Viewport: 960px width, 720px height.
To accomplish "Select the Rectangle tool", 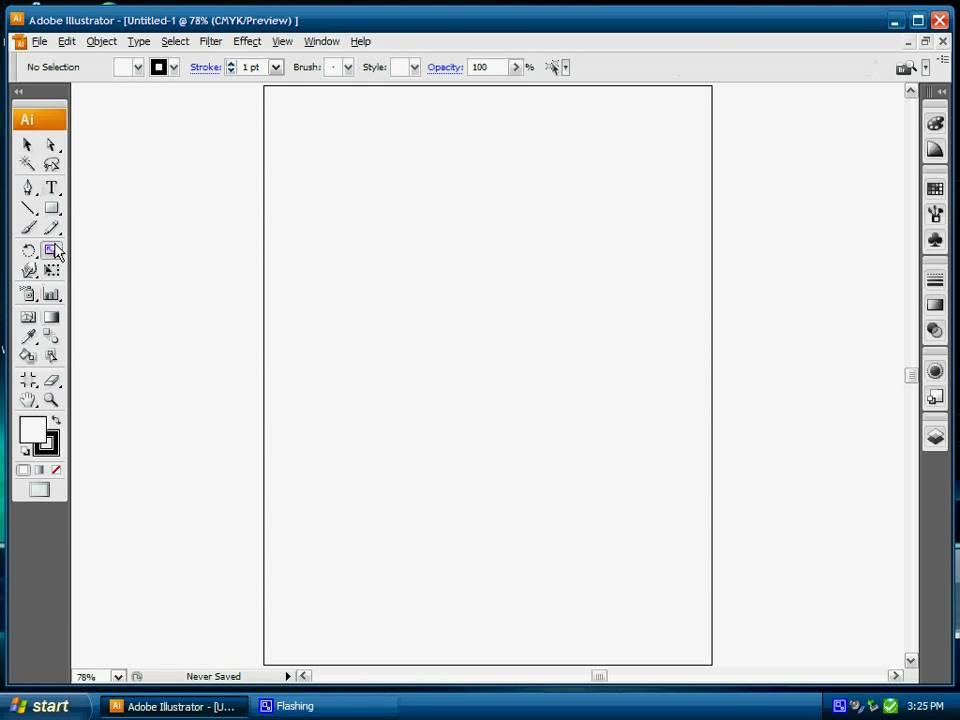I will [x=51, y=208].
